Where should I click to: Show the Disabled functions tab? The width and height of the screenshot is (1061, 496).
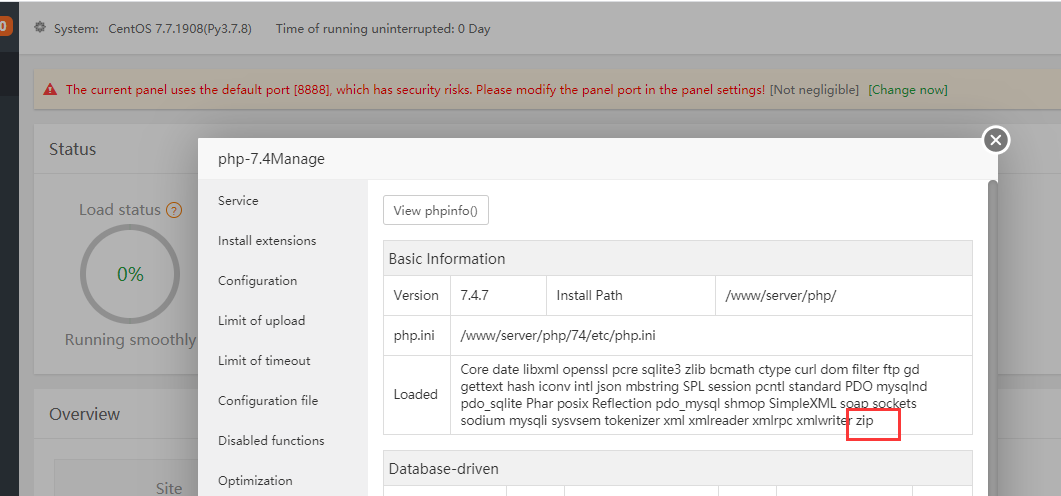271,441
